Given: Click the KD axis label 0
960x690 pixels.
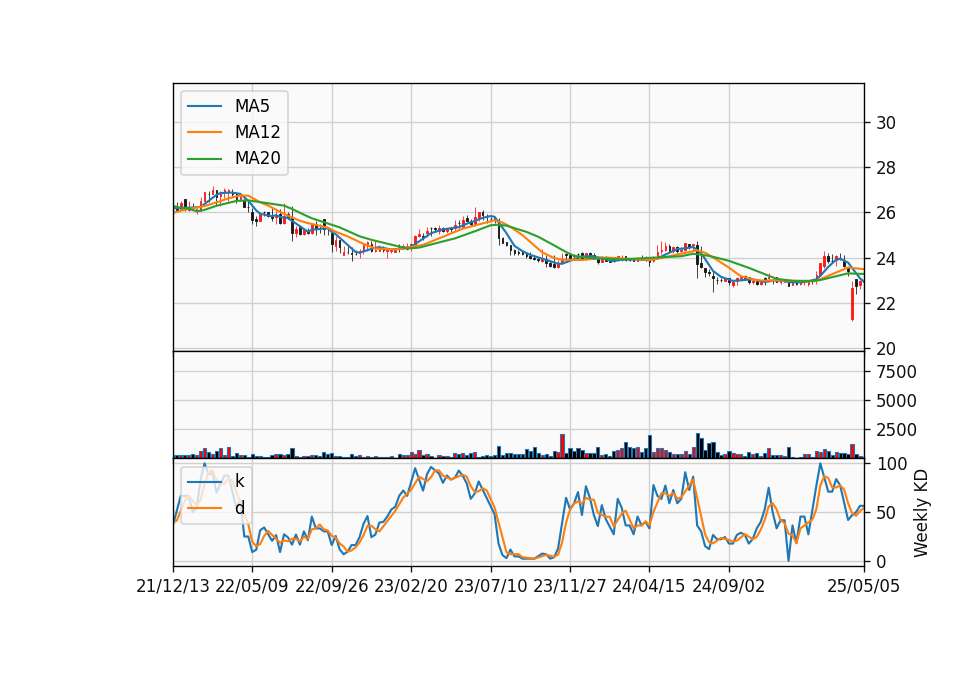Looking at the screenshot, I should point(880,561).
